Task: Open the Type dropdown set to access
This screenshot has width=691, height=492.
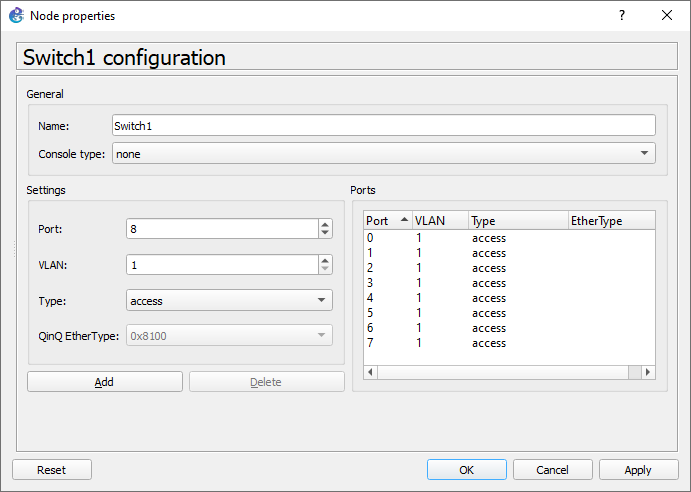Action: tap(229, 301)
